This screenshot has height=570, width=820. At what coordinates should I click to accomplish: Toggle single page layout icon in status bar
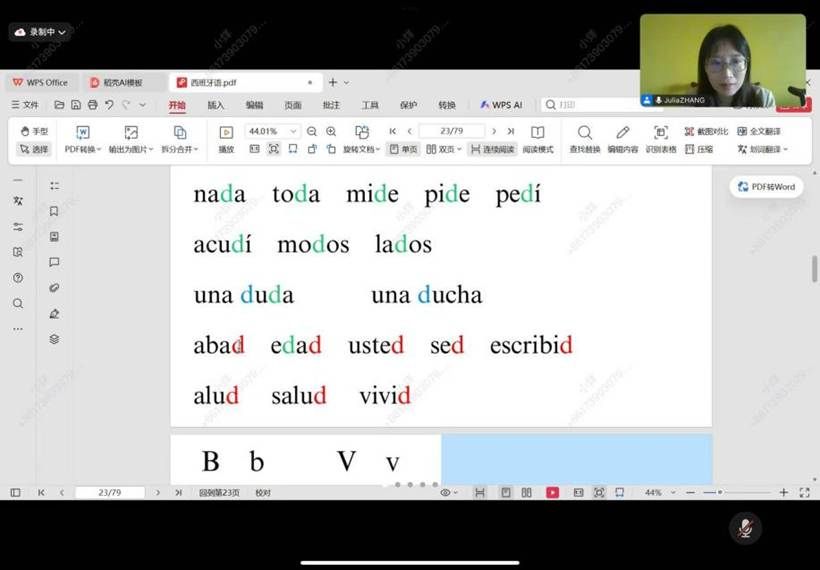point(506,492)
